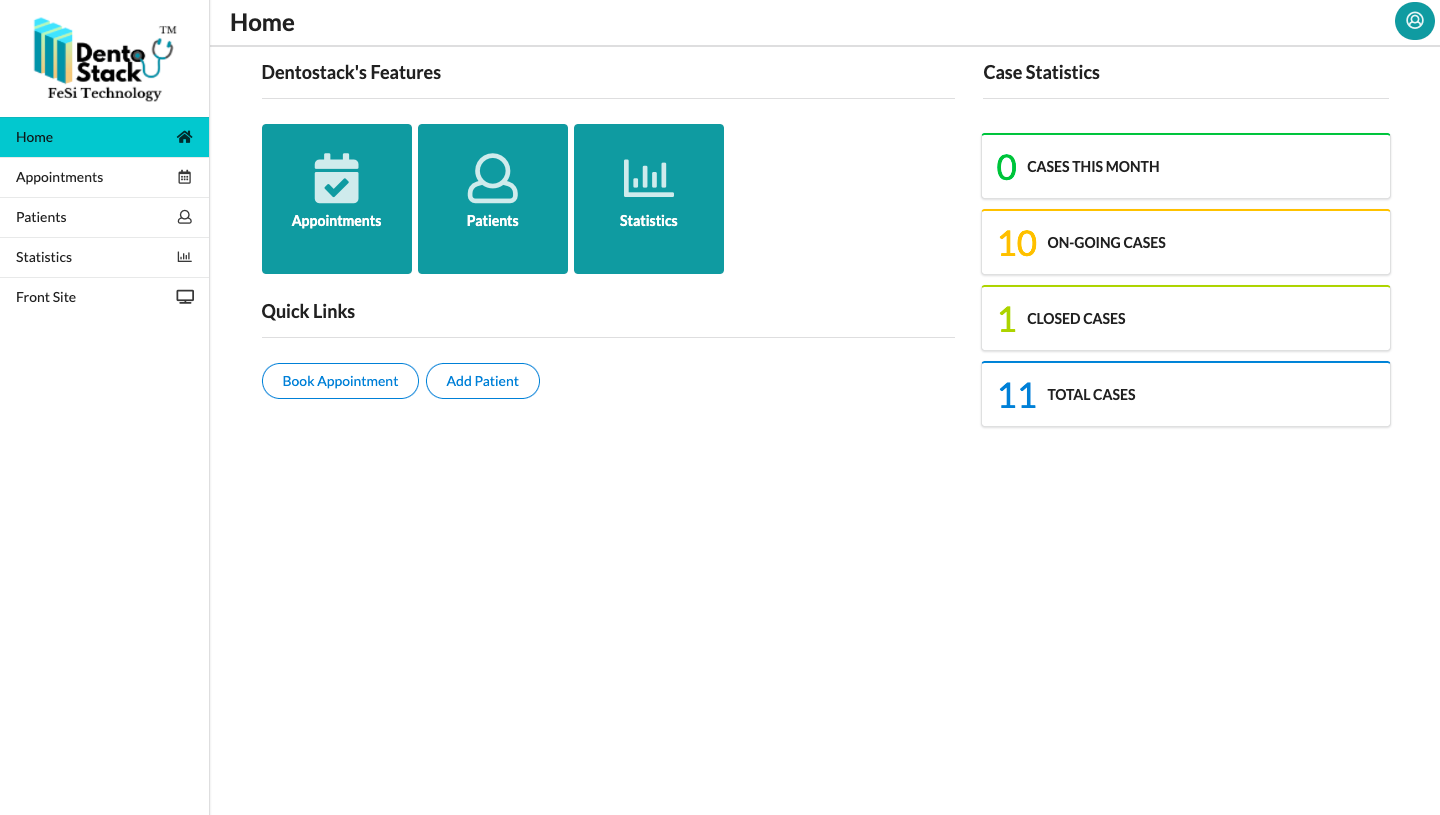Viewport: 1440px width, 815px height.
Task: Click the home icon beside Home menu
Action: [184, 136]
